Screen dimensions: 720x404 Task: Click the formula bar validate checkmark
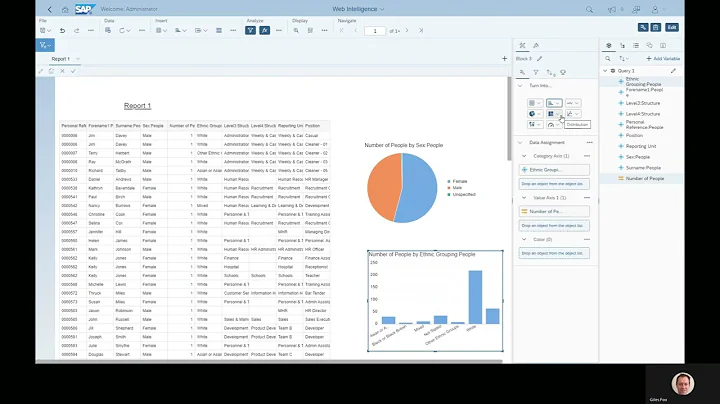pyautogui.click(x=73, y=71)
